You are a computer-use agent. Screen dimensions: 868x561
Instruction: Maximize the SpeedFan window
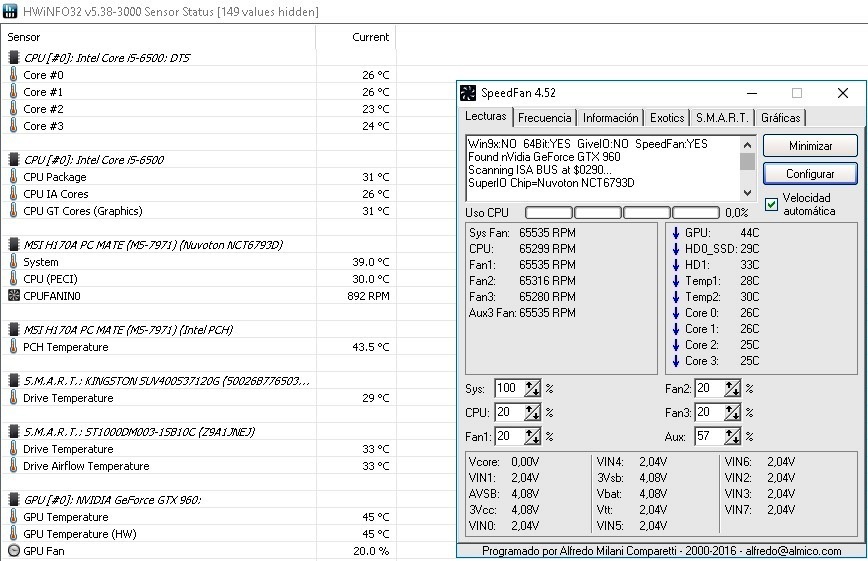(x=797, y=93)
